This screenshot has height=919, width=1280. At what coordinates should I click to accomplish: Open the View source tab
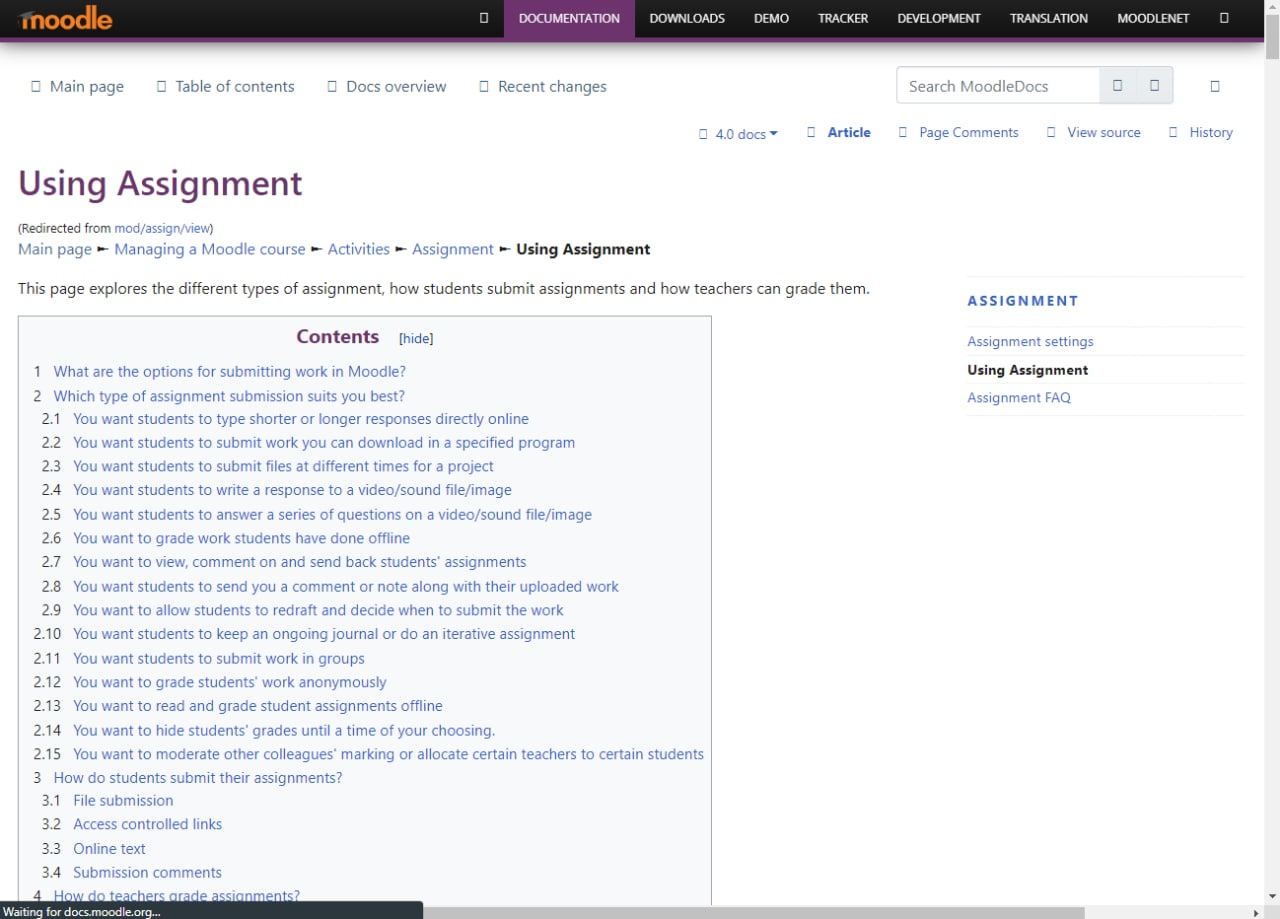point(1104,132)
